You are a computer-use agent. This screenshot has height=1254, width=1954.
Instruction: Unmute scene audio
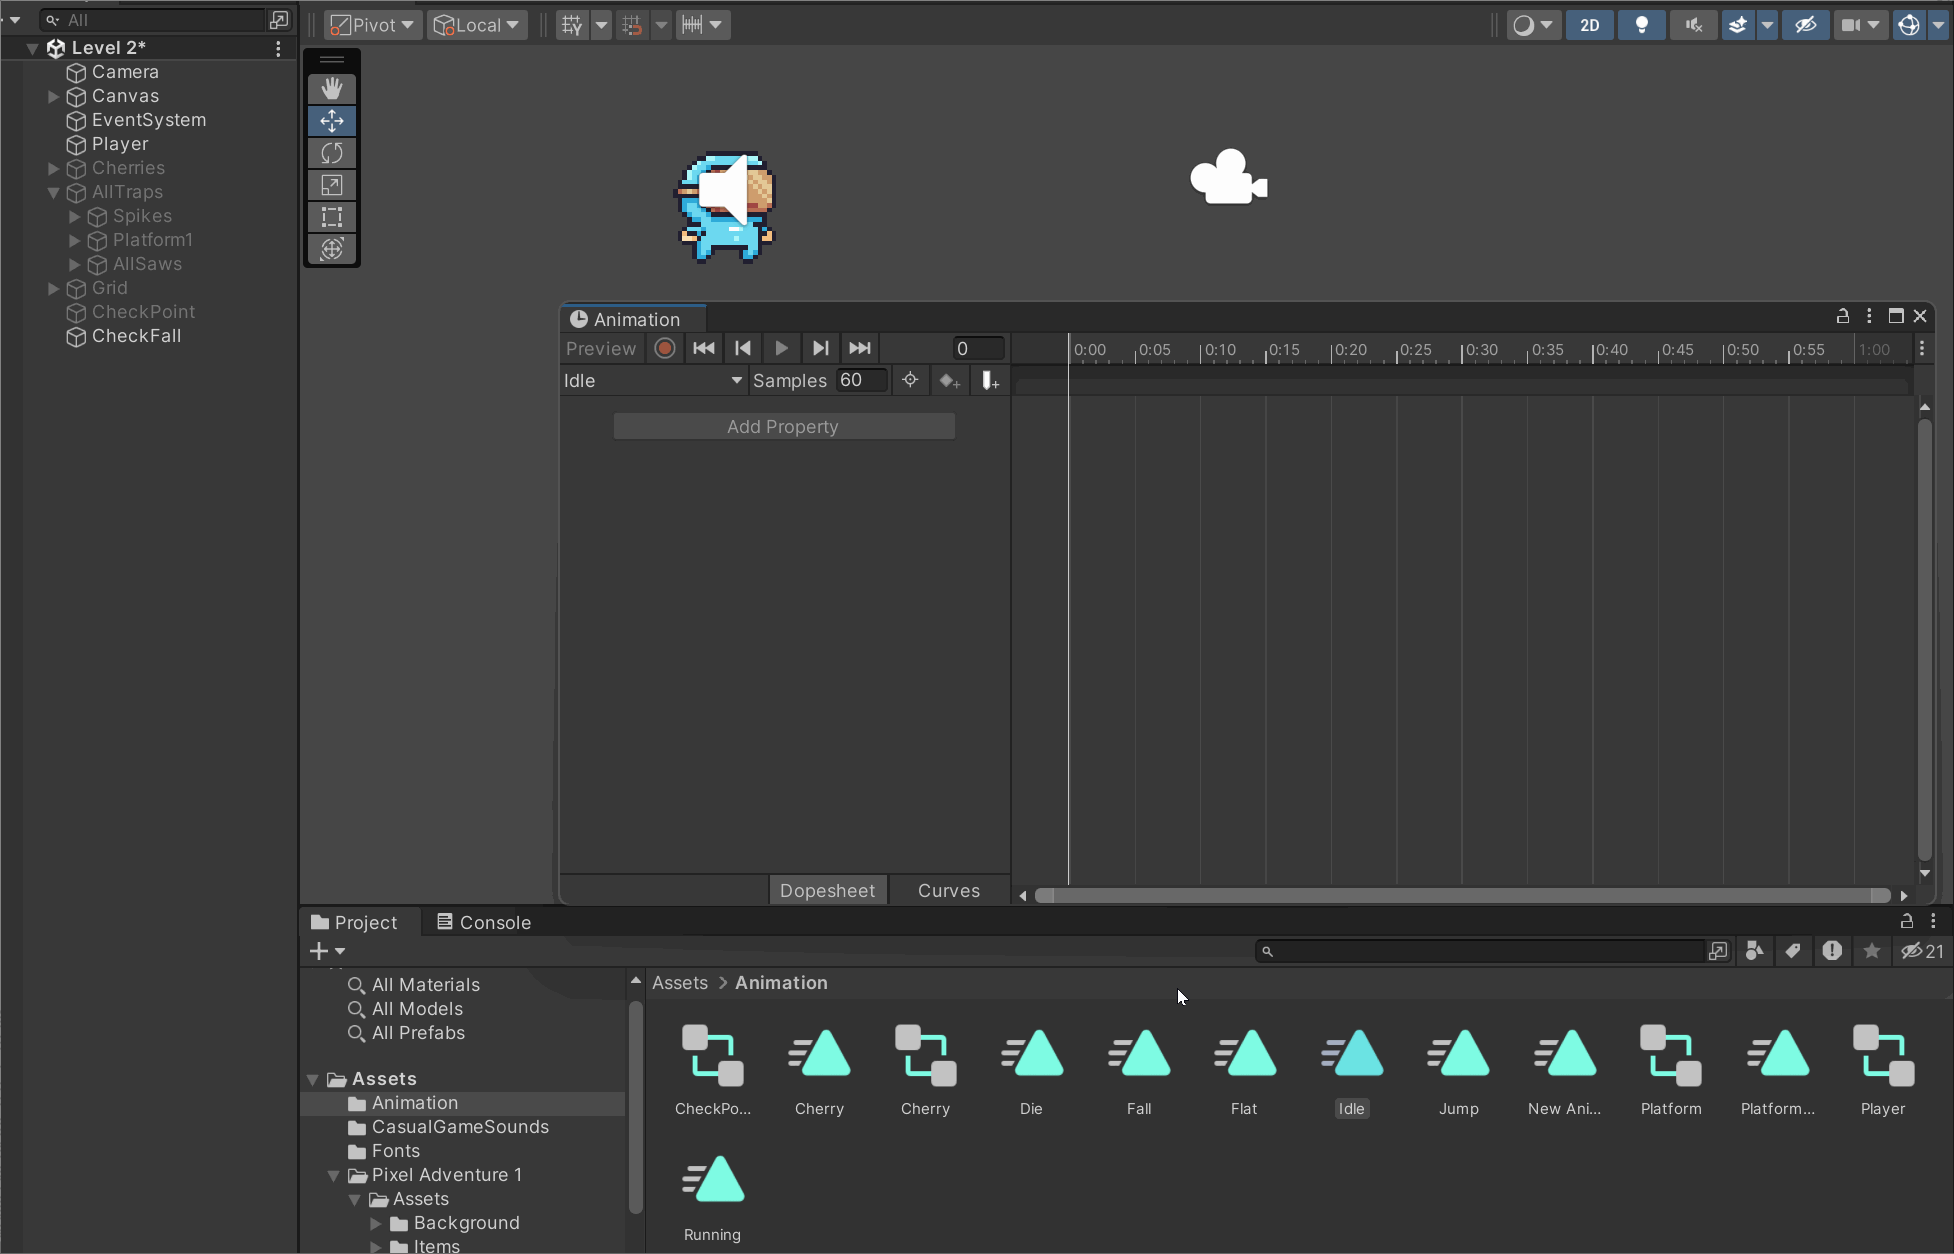click(x=1692, y=24)
